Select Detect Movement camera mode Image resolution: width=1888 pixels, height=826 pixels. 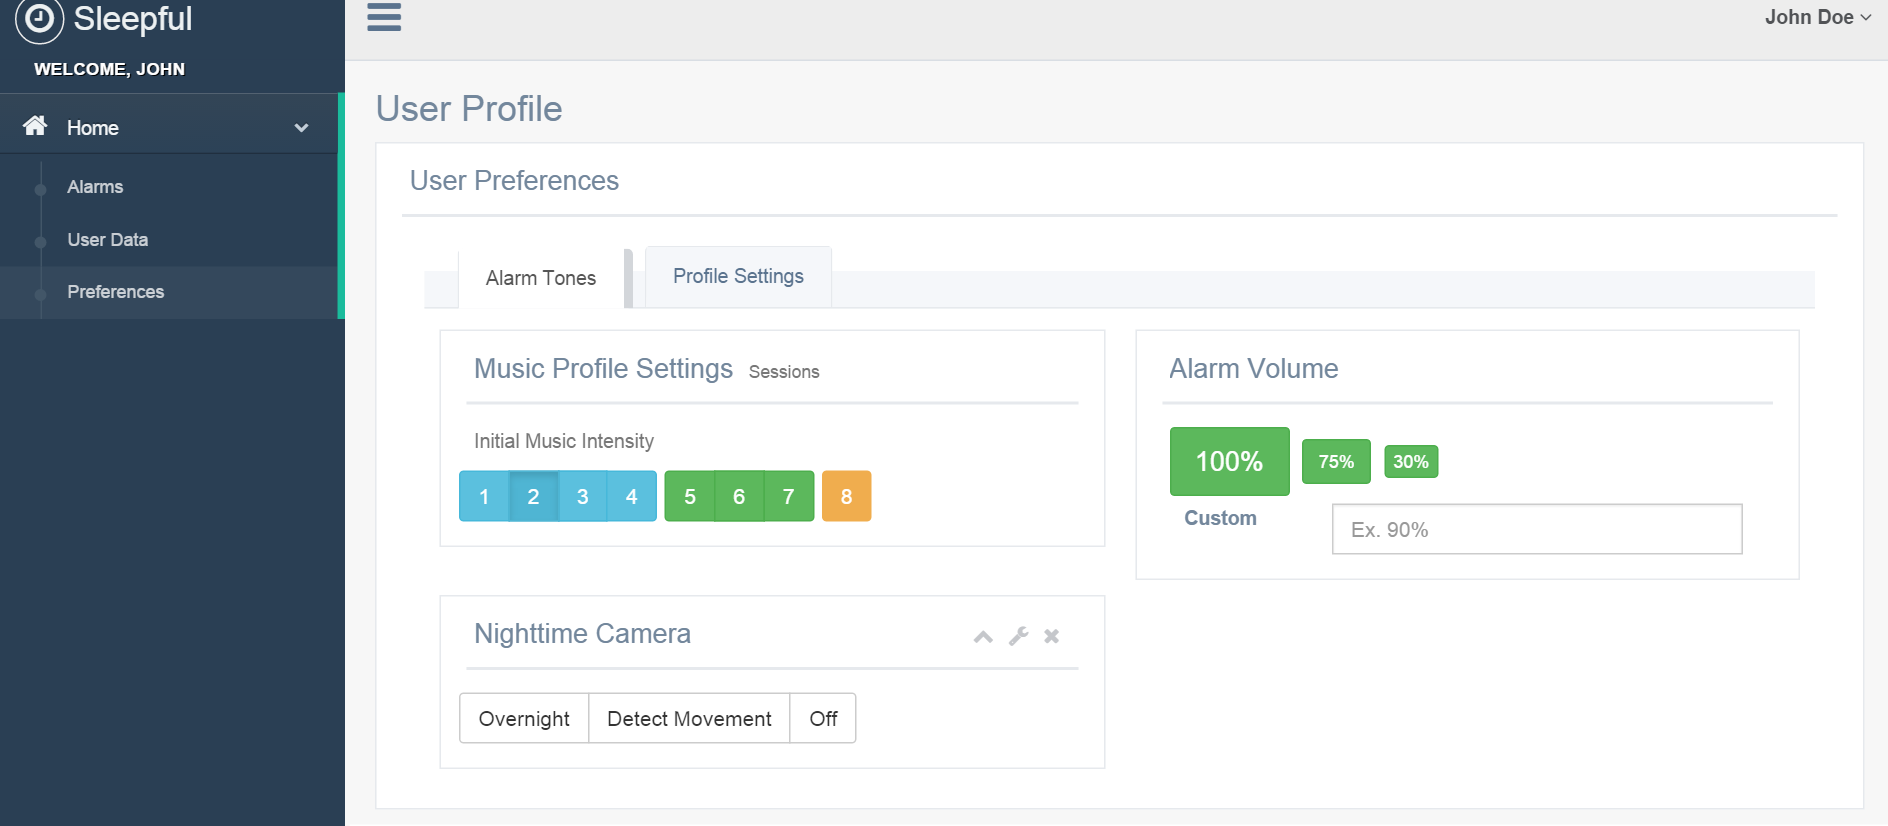point(689,718)
